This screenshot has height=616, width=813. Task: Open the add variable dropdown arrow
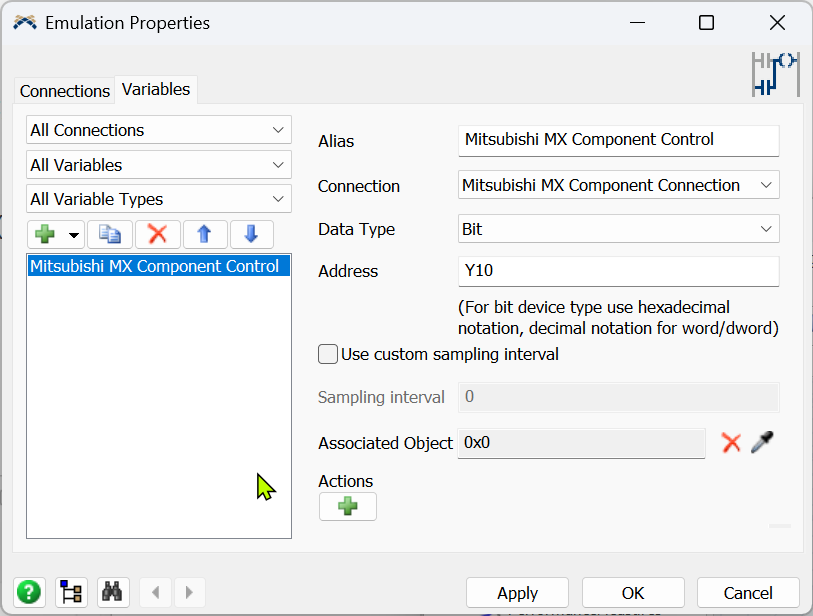tap(73, 235)
